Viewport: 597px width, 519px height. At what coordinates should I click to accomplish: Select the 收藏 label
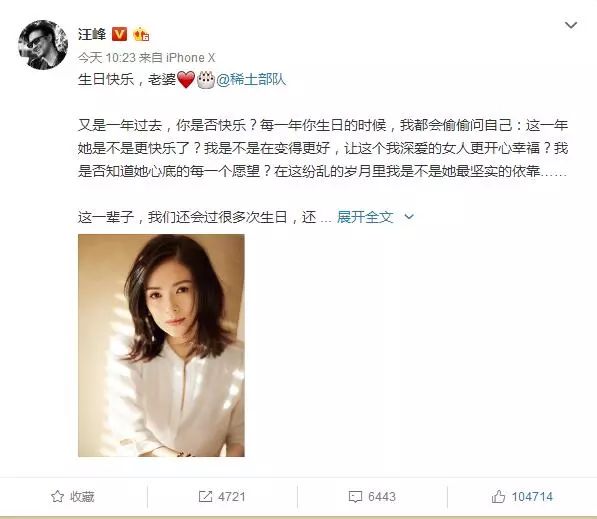[x=82, y=497]
